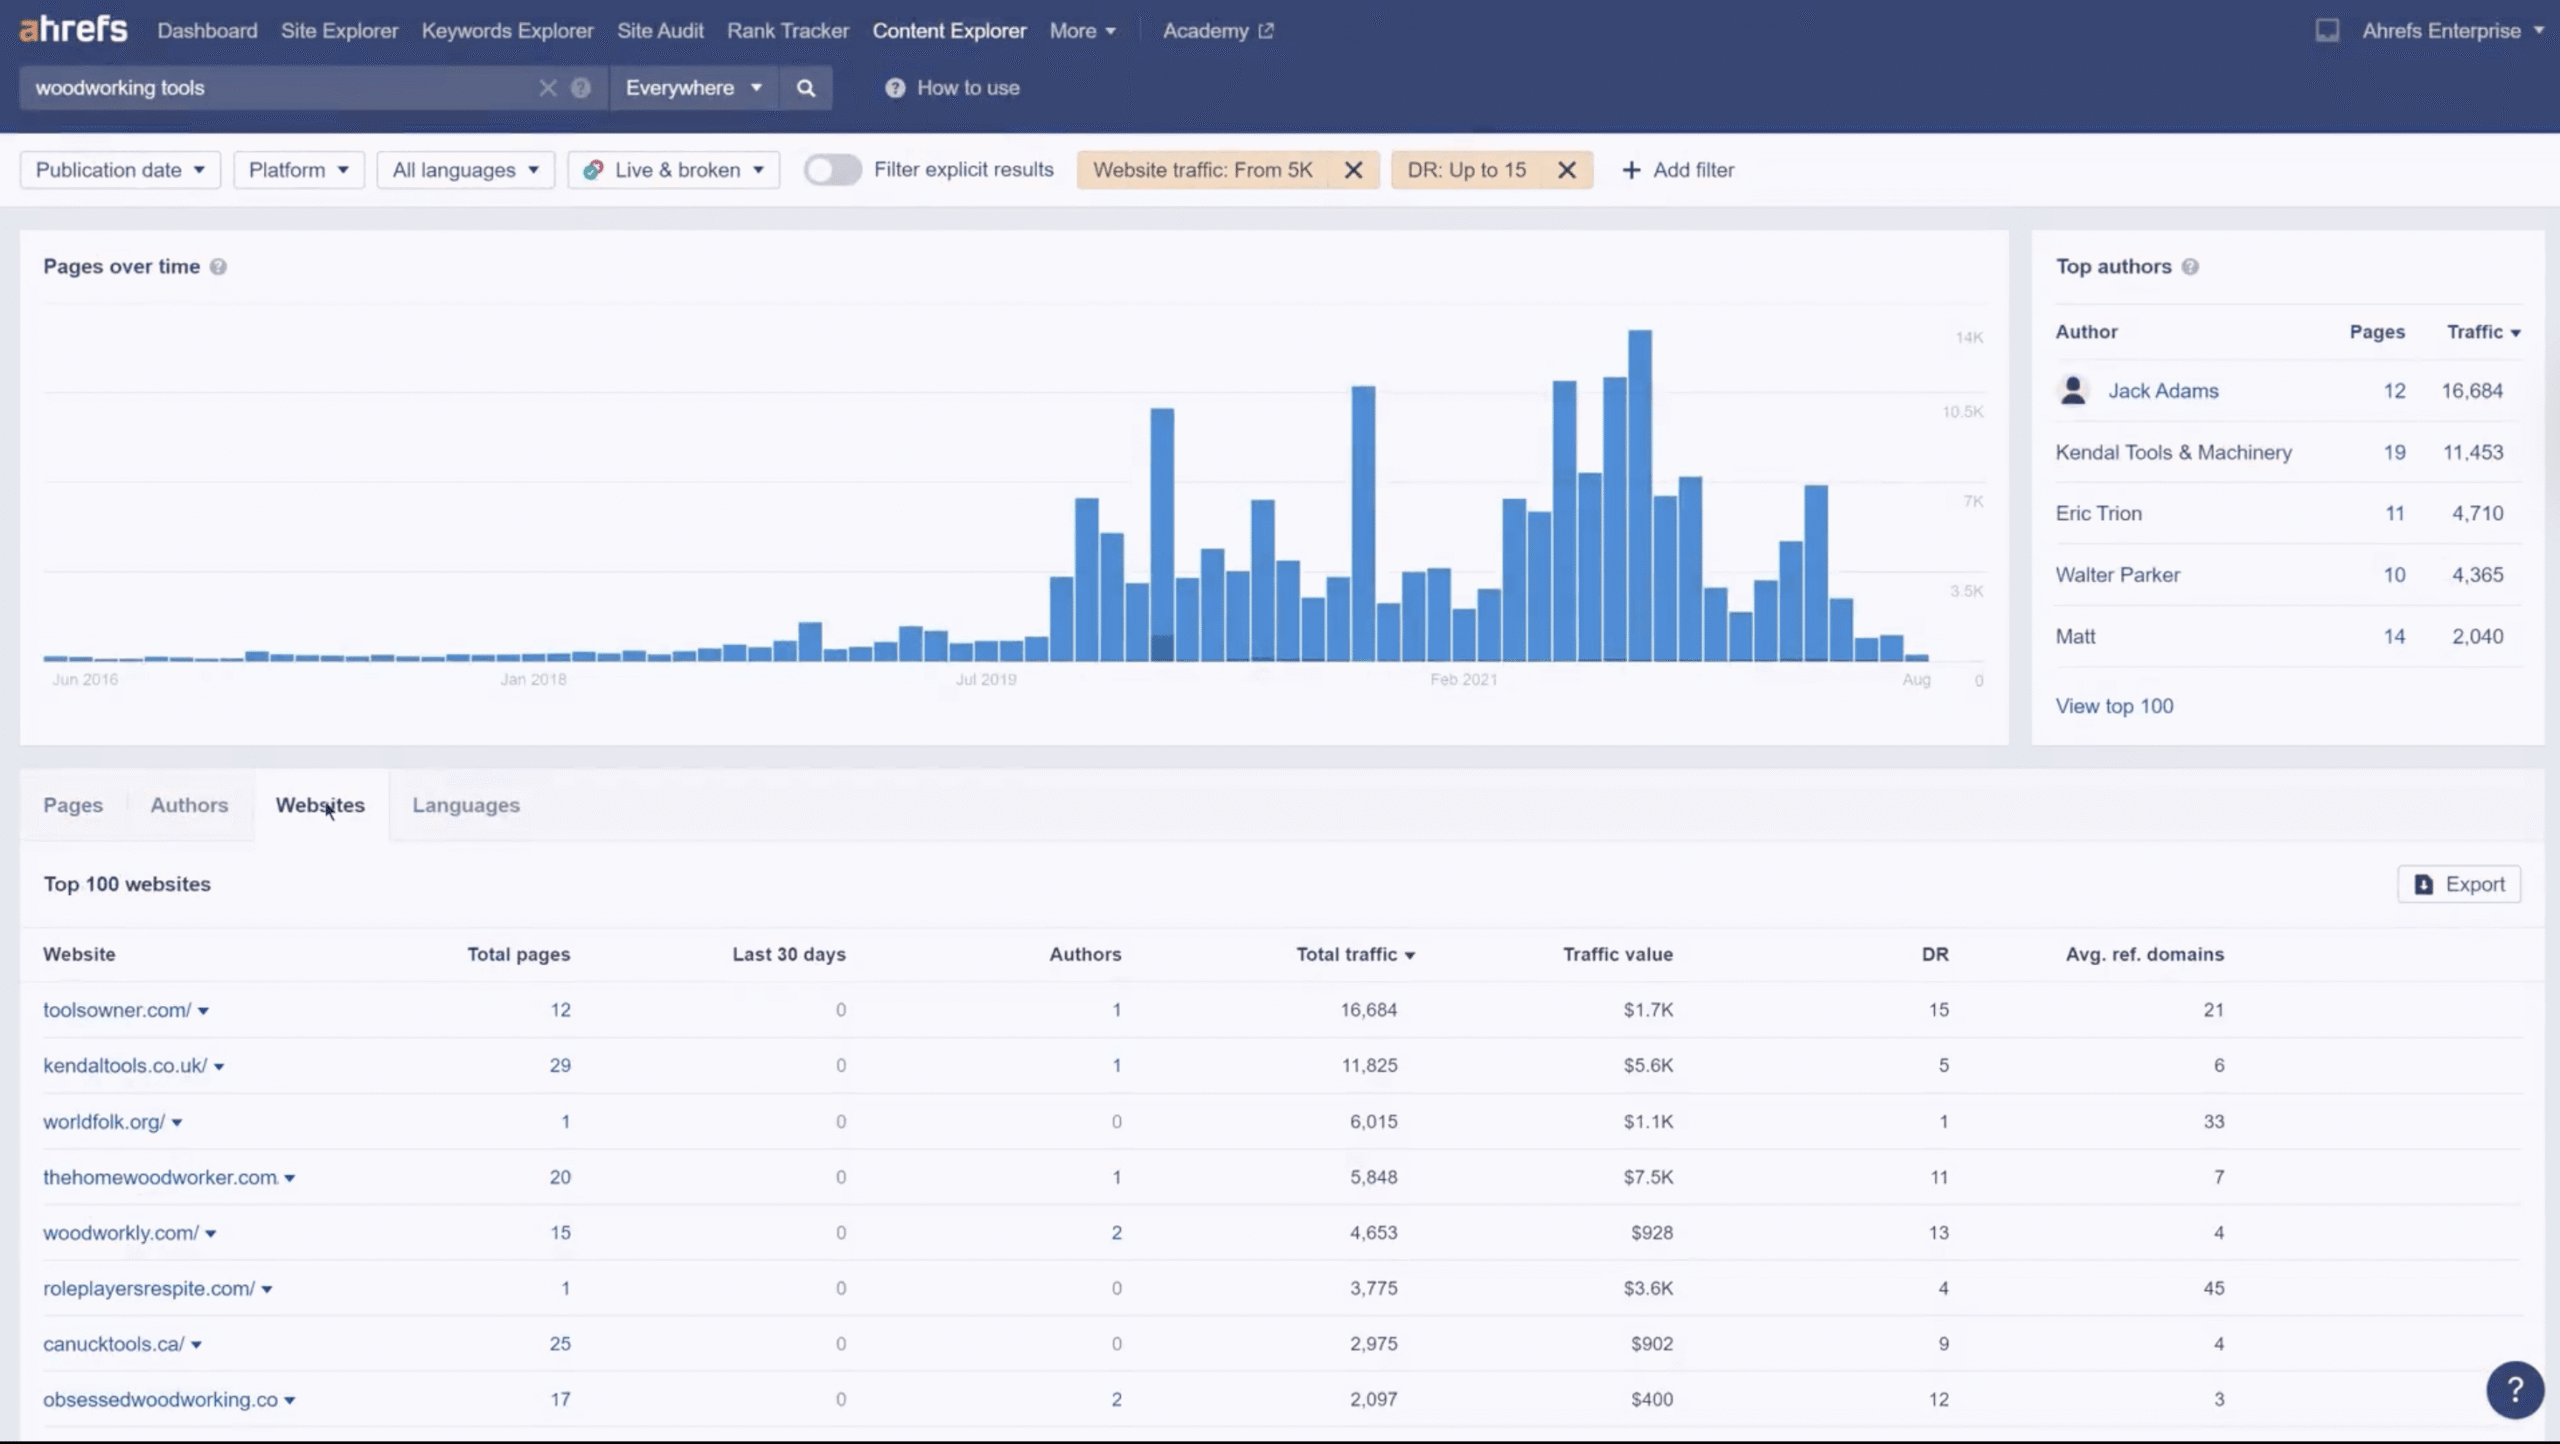Open Jack Adams author link

2163,391
